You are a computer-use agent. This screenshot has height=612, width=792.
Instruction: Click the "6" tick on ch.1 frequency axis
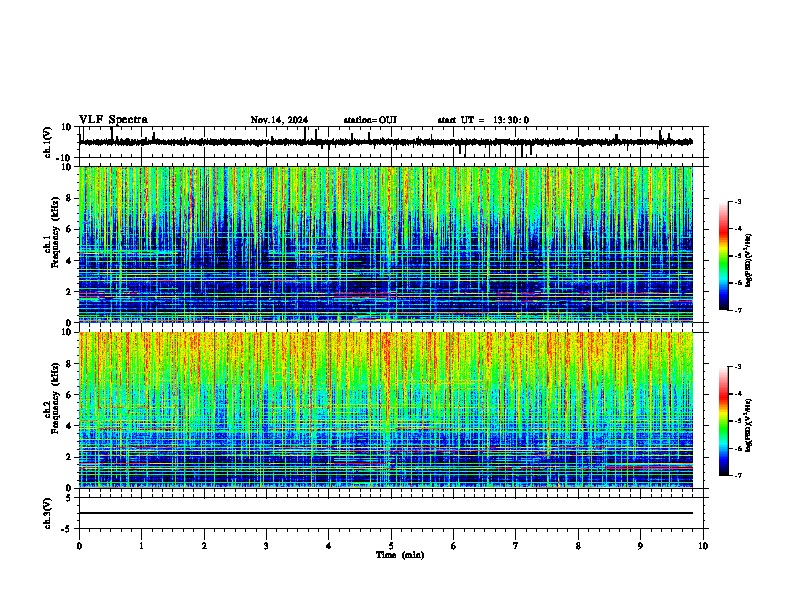coord(70,229)
